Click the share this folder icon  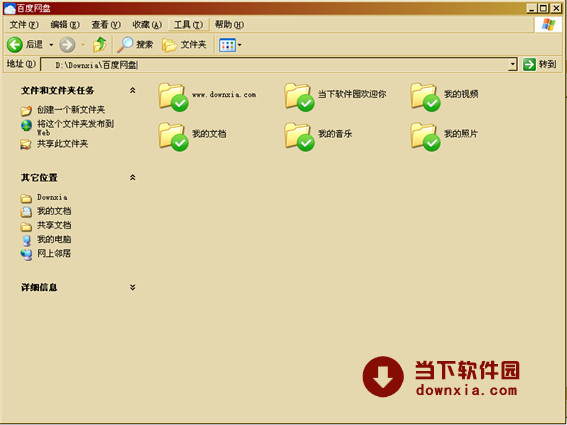26,144
